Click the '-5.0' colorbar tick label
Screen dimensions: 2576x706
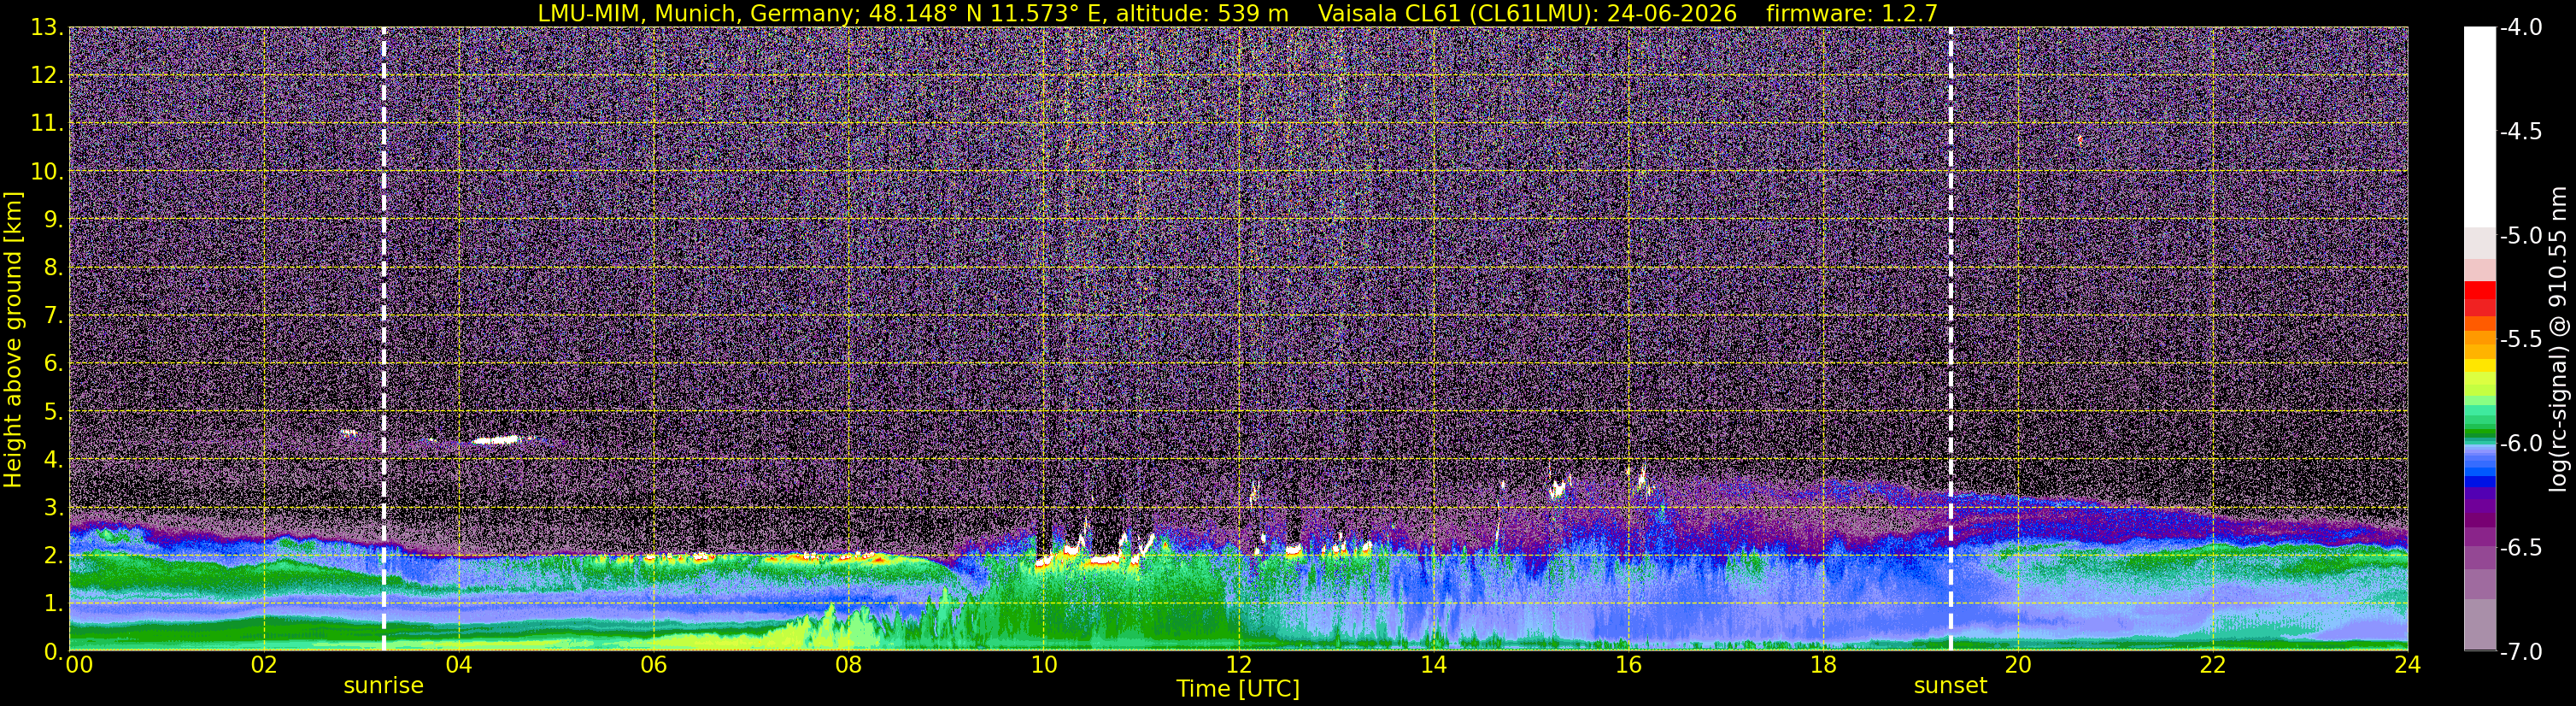pyautogui.click(x=2520, y=236)
